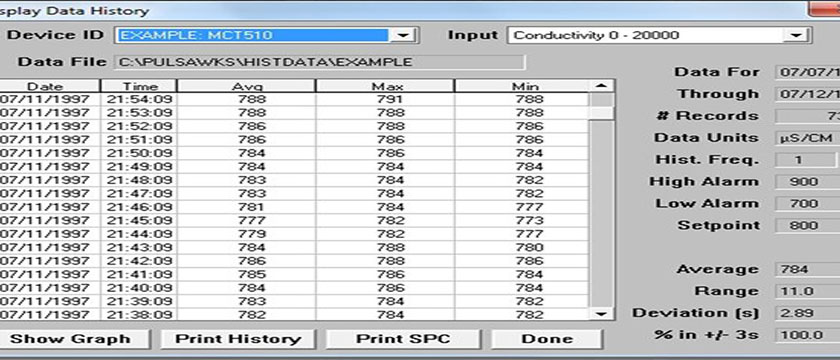Expand the Input Conductivity dropdown arrow
The image size is (840, 360).
coord(796,36)
